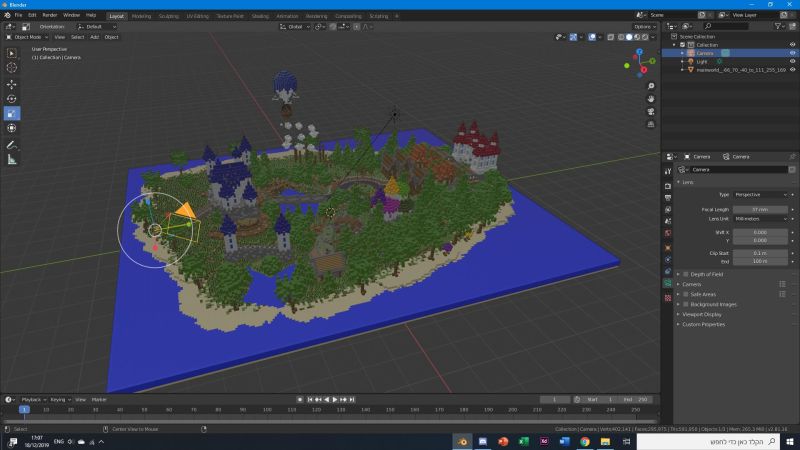This screenshot has width=800, height=450.
Task: Open timeline Keying popover
Action: point(59,400)
